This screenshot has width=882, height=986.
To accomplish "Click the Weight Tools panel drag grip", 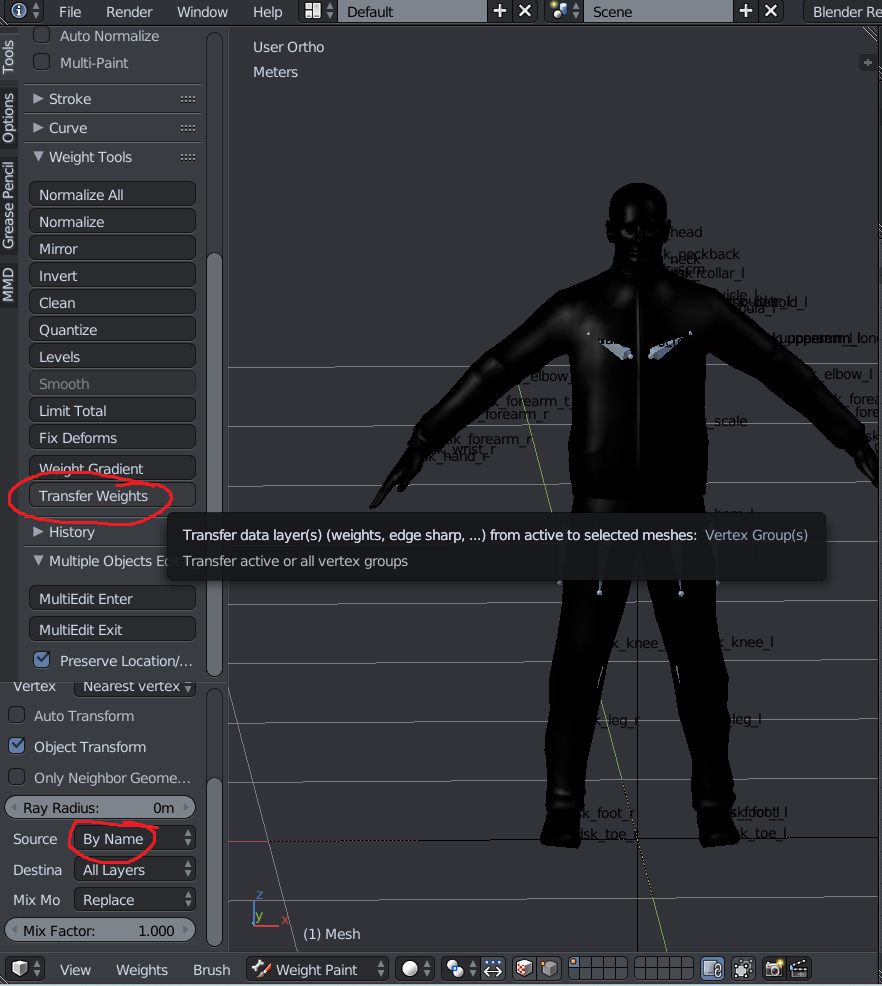I will pos(187,157).
